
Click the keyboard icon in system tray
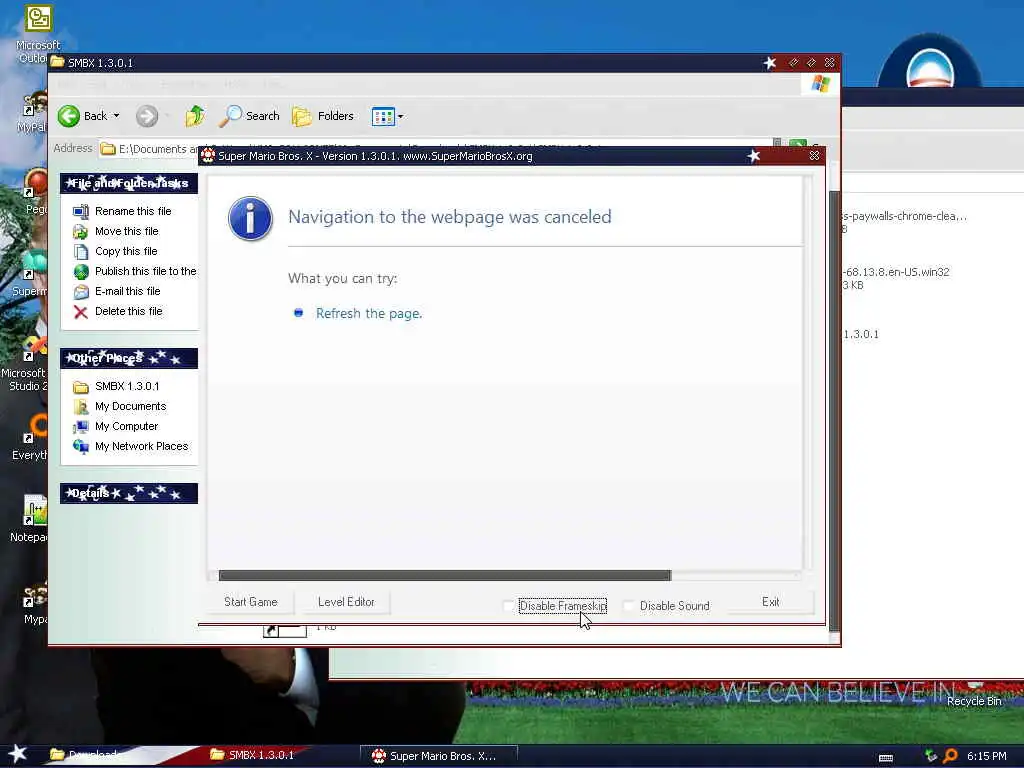pyautogui.click(x=886, y=758)
